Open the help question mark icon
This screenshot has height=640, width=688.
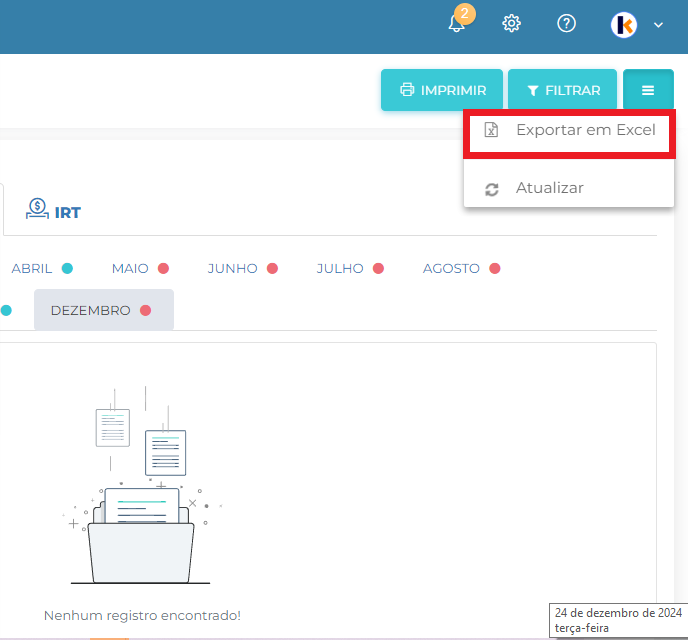(566, 23)
